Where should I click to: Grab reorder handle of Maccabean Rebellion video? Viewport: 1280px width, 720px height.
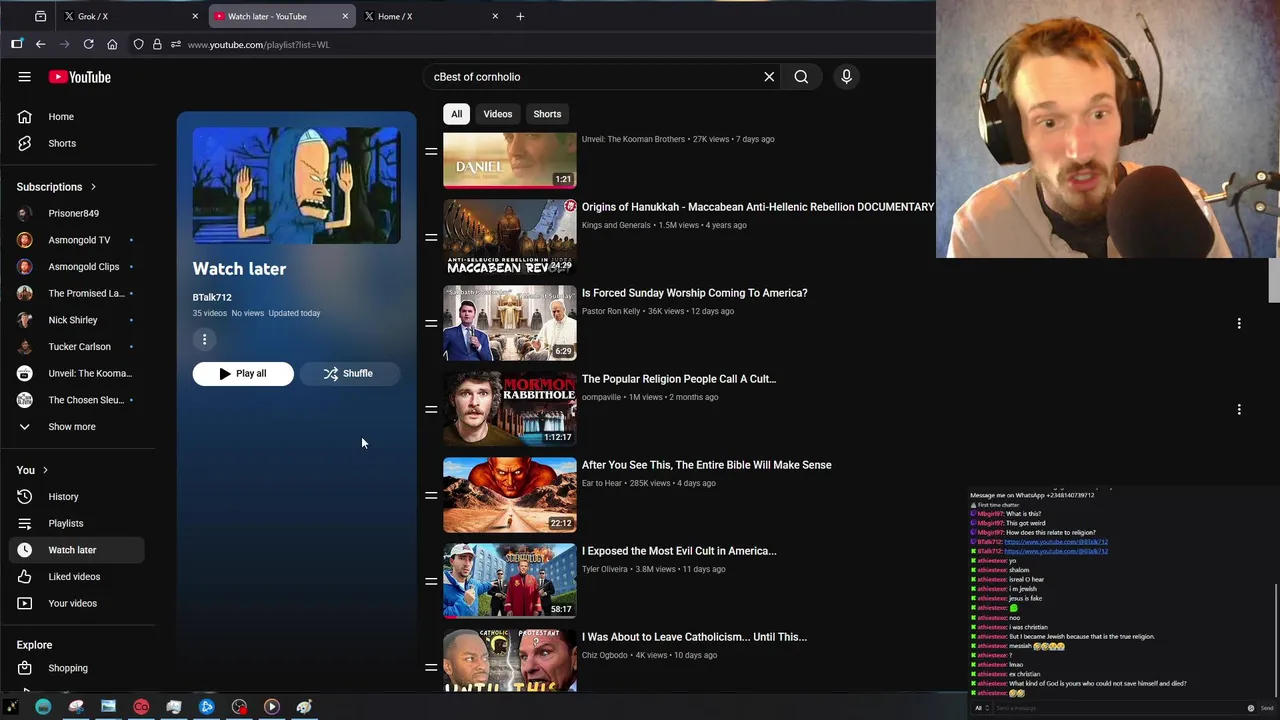(431, 237)
